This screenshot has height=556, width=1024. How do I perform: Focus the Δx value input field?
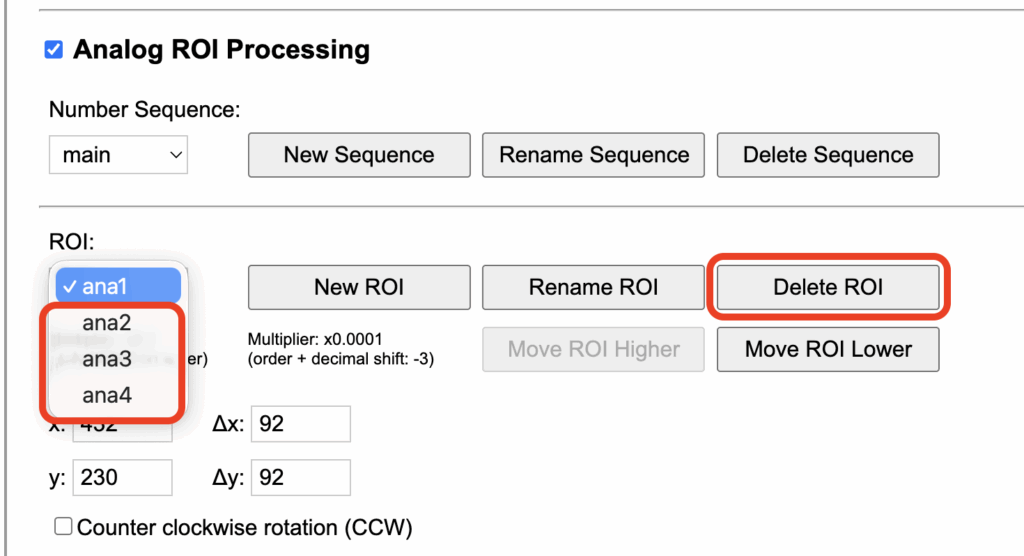click(300, 424)
